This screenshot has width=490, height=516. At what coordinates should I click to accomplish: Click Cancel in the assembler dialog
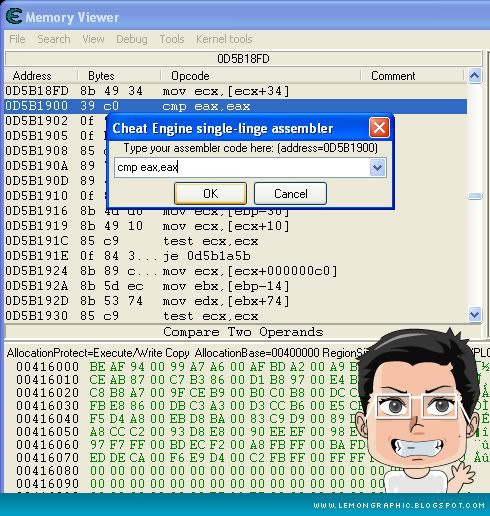tap(290, 193)
